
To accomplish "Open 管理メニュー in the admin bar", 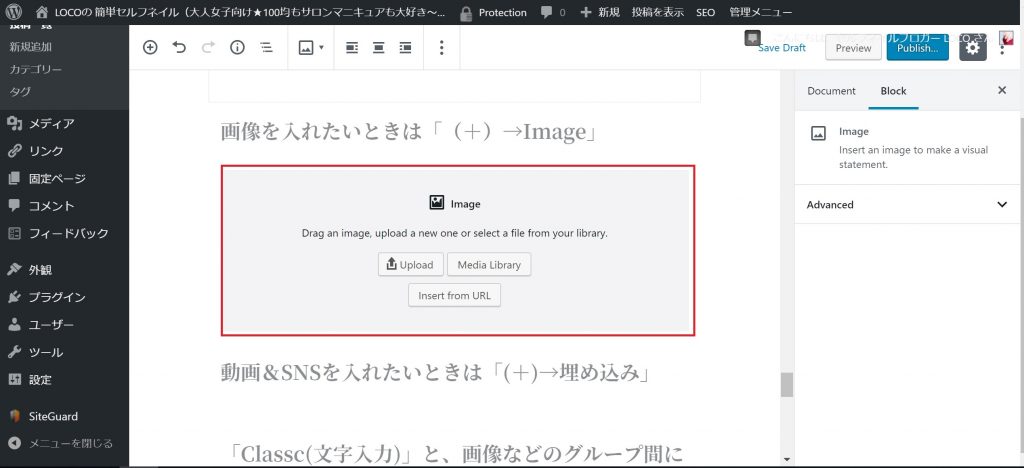I will tap(761, 12).
